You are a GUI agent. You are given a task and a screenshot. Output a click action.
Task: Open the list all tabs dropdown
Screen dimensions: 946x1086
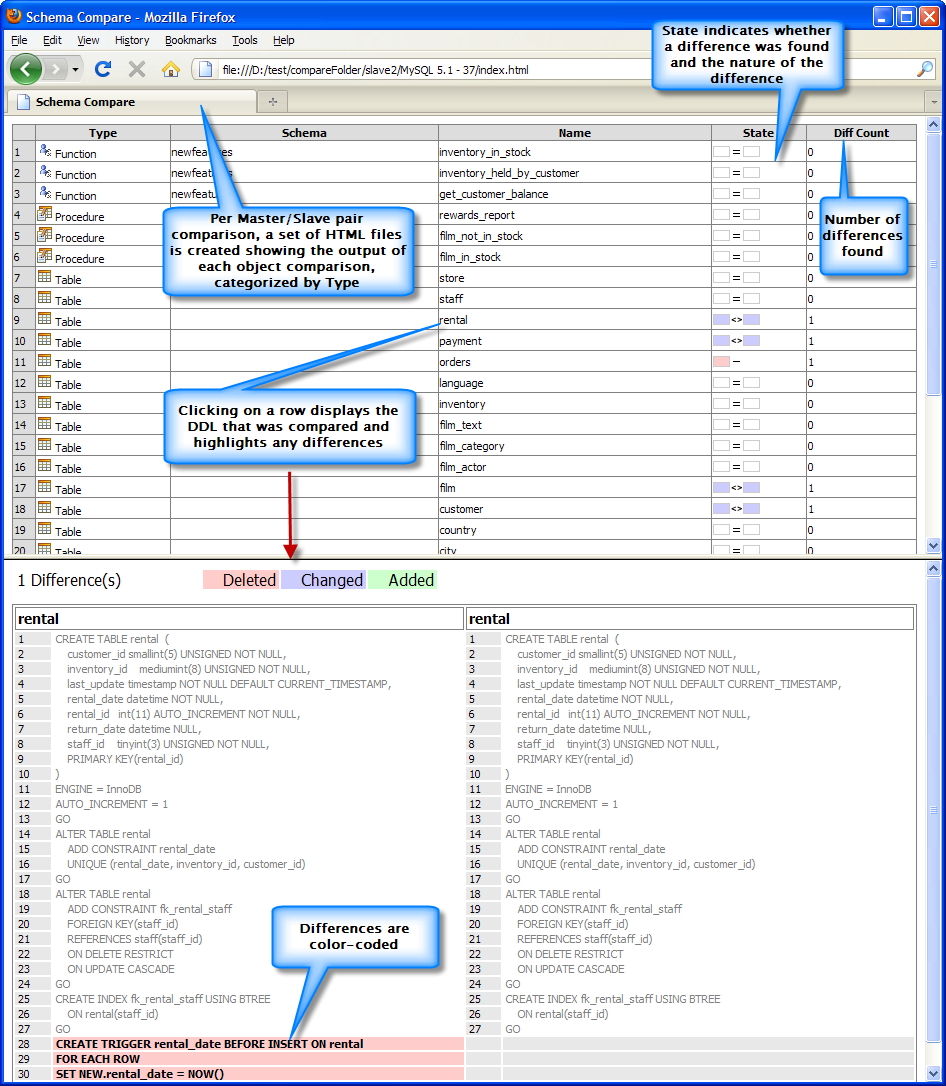click(934, 102)
